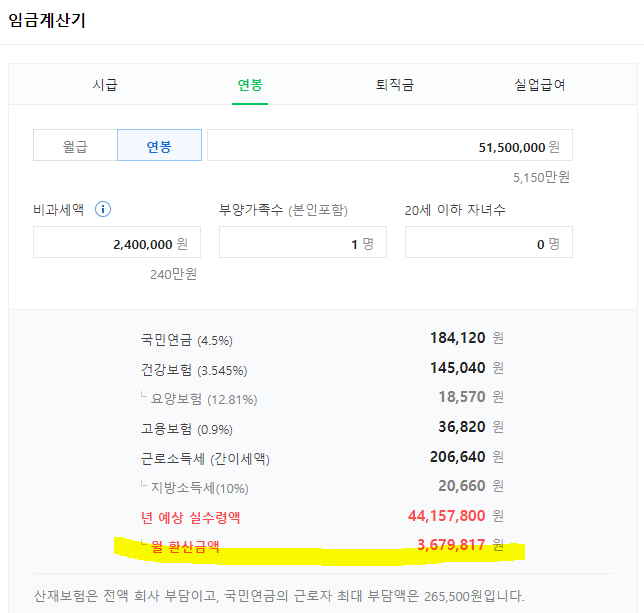Click the 20,660 원 value

click(x=471, y=486)
